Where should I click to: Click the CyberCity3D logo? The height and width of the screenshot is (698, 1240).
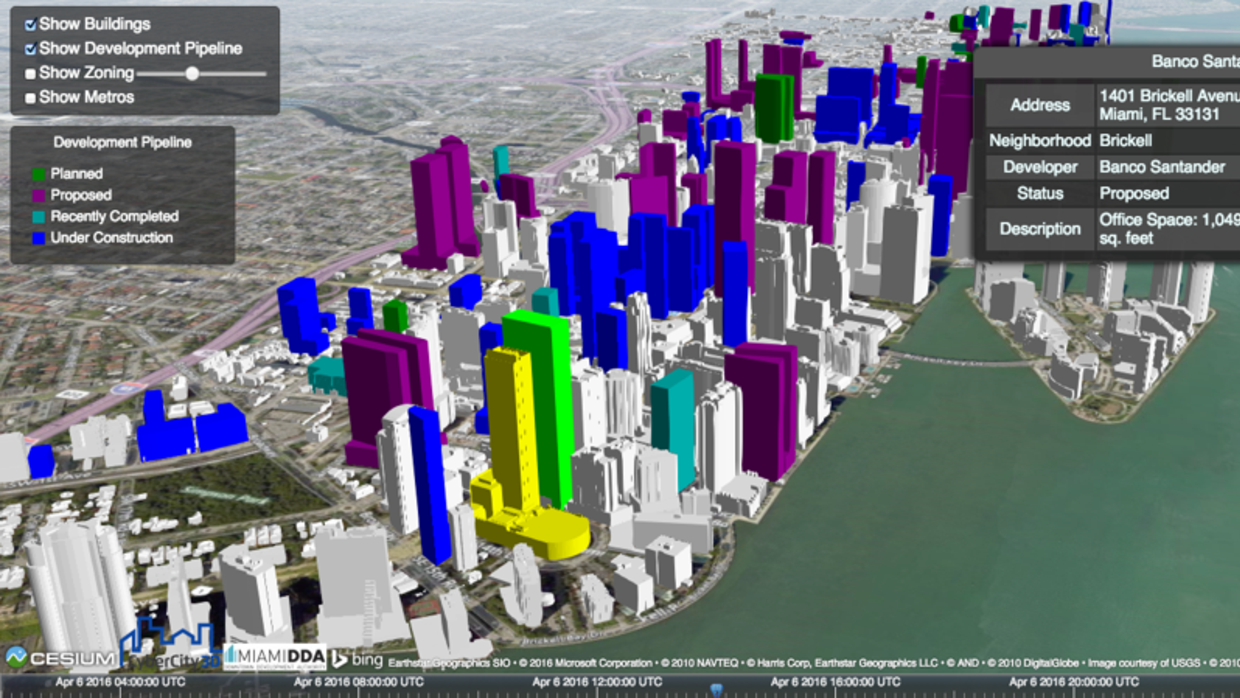coord(170,650)
